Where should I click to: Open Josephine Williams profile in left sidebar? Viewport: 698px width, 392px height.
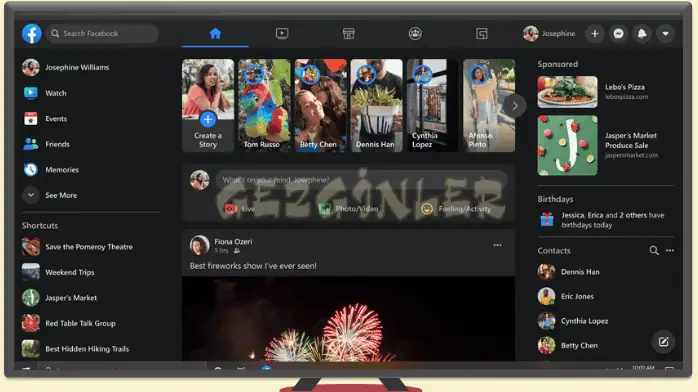(x=66, y=67)
